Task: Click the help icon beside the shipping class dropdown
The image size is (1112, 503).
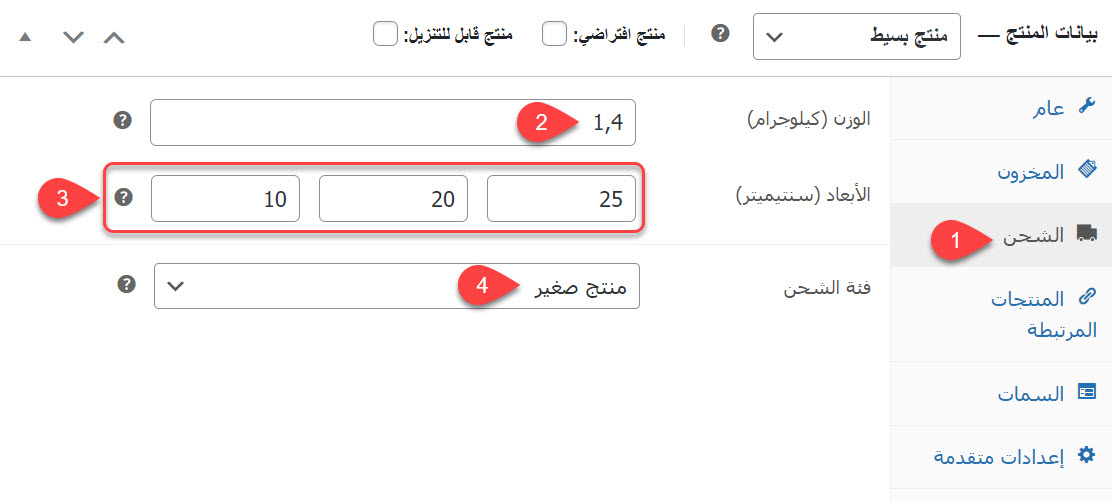Action: coord(126,284)
